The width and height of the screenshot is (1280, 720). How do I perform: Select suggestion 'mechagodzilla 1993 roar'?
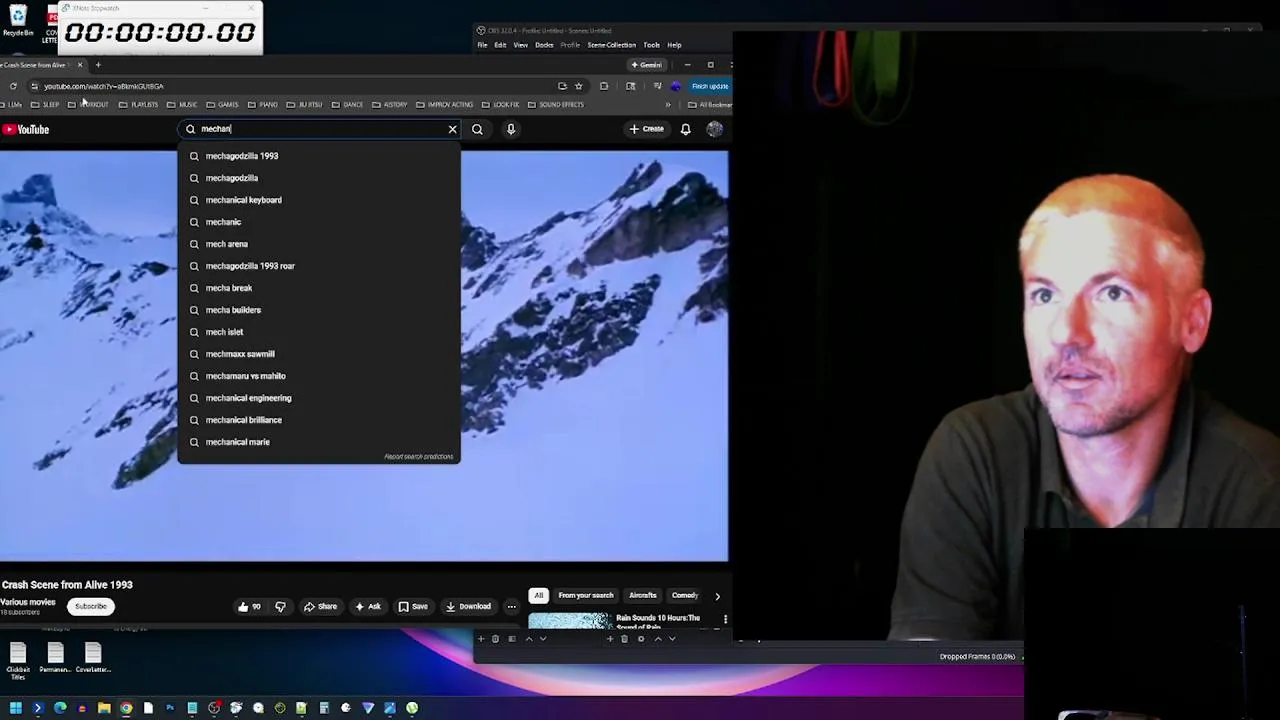(x=319, y=266)
